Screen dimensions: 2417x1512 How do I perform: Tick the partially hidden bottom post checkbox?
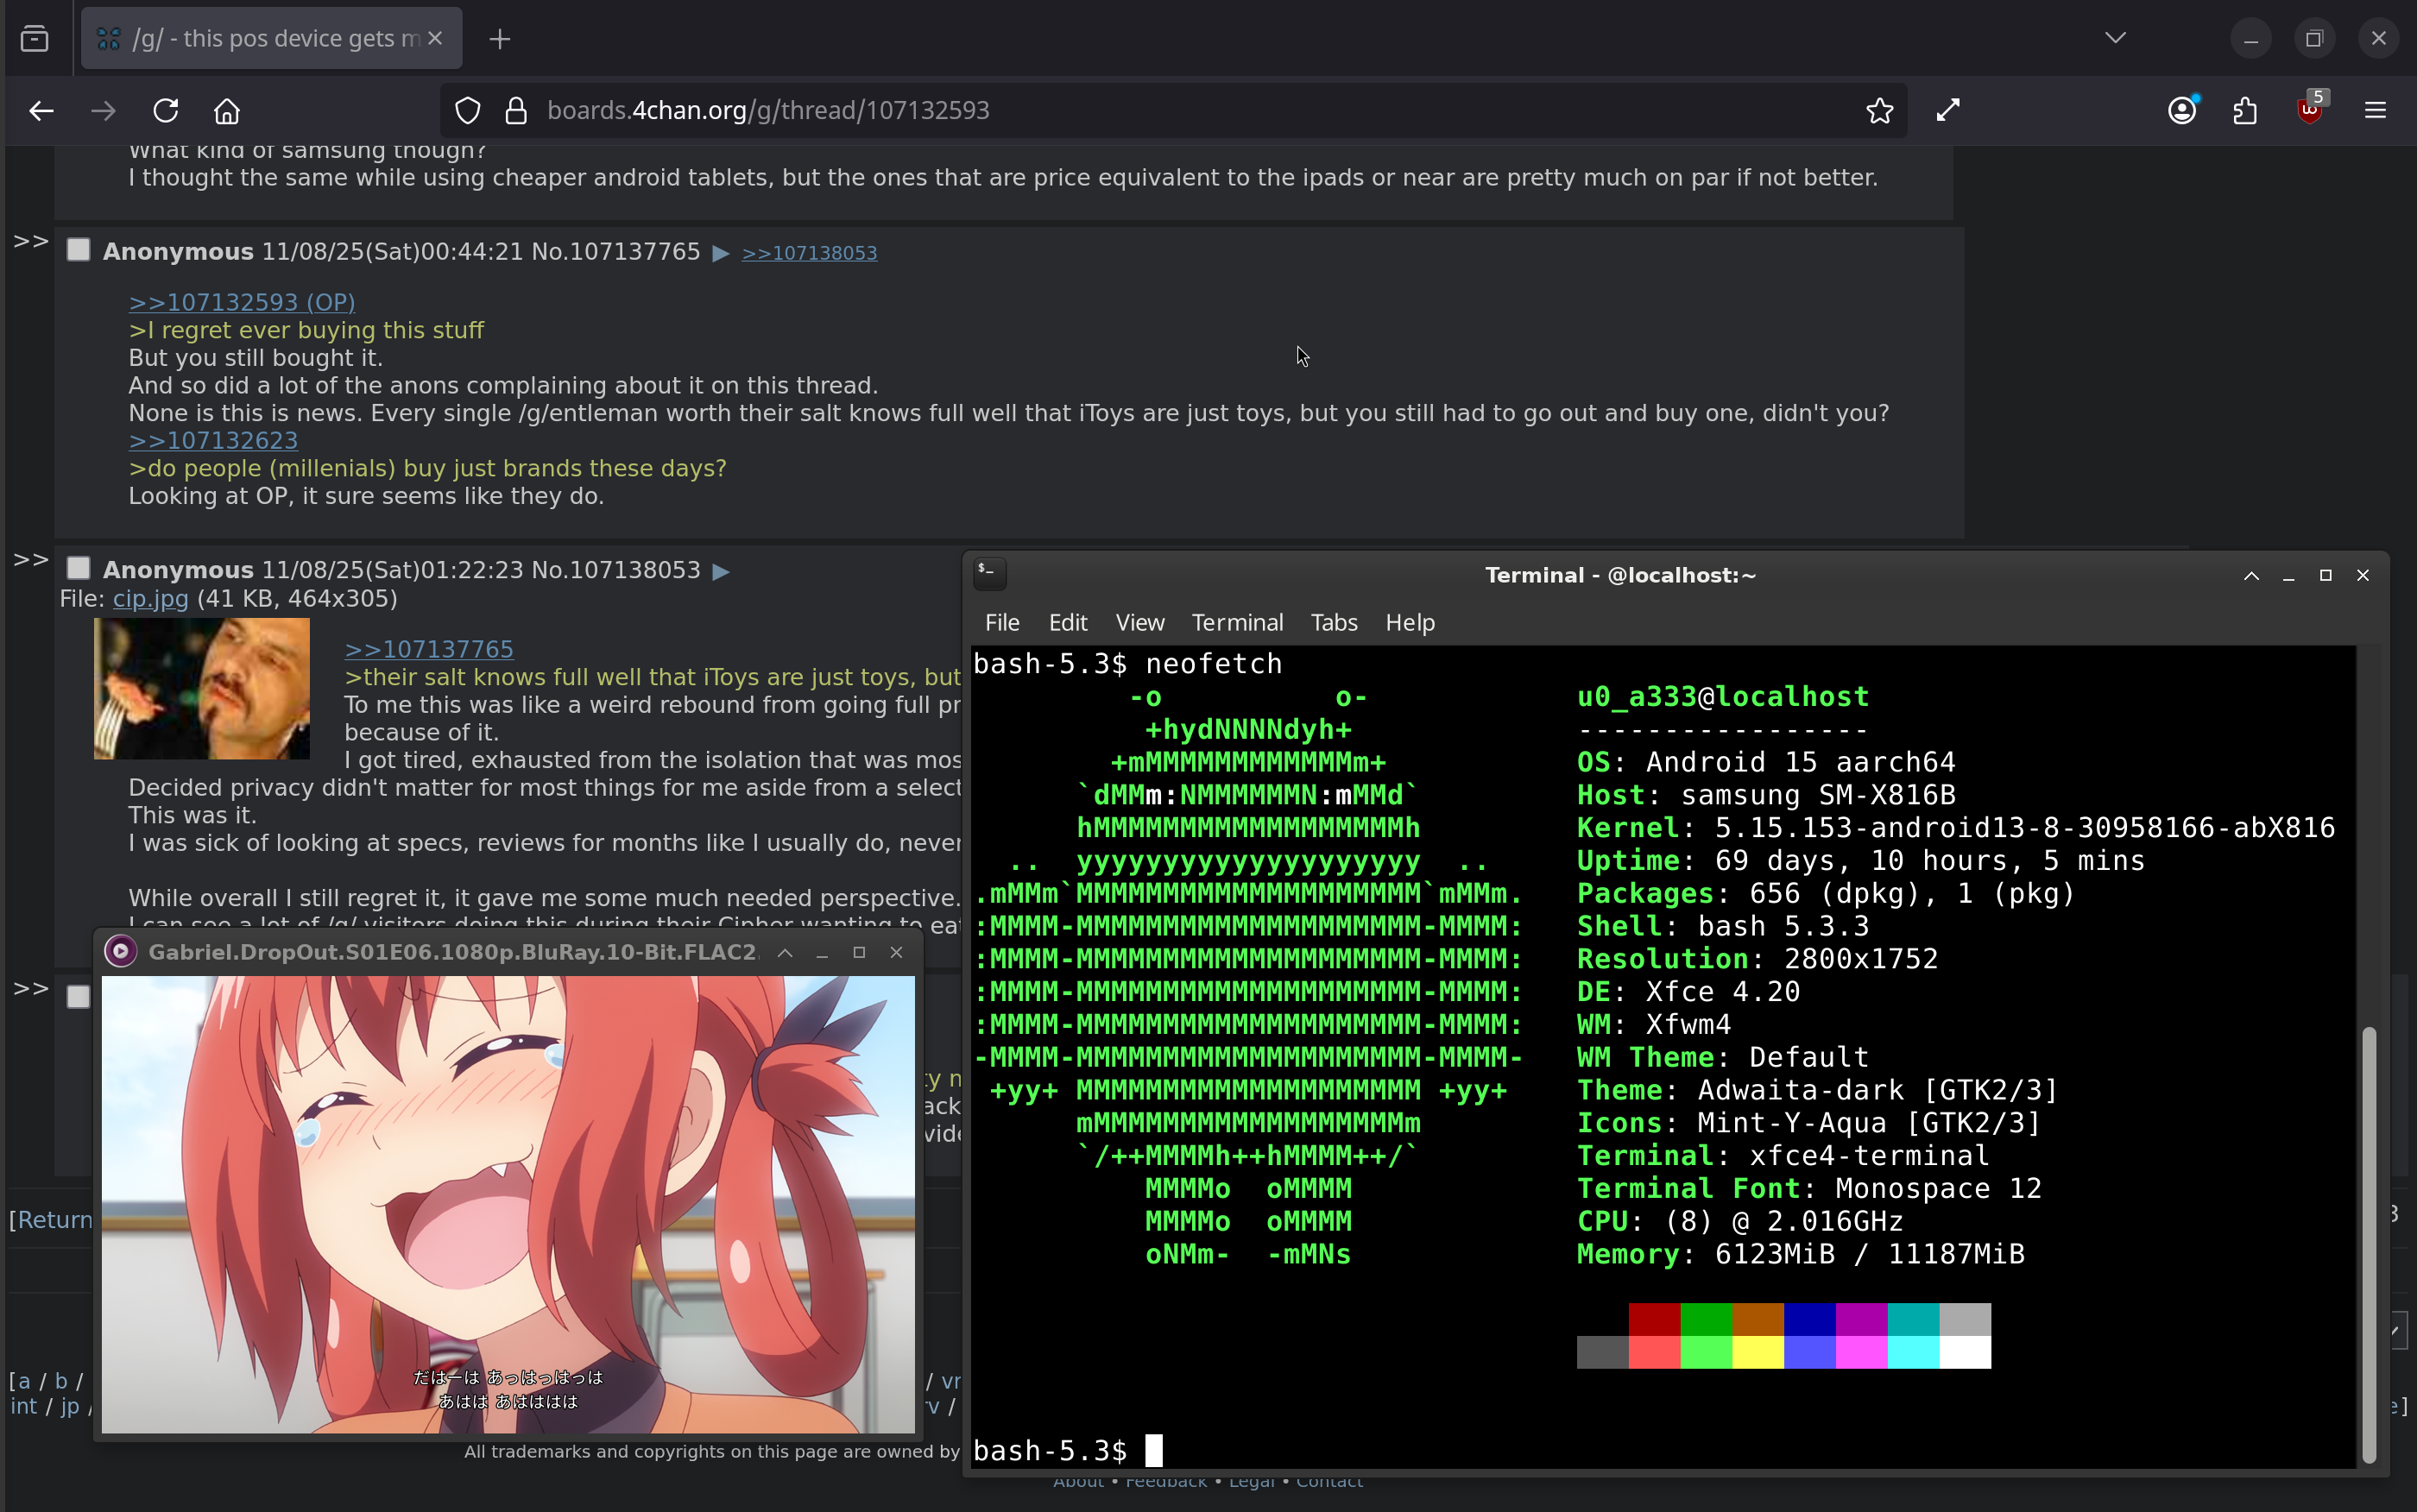(x=78, y=997)
